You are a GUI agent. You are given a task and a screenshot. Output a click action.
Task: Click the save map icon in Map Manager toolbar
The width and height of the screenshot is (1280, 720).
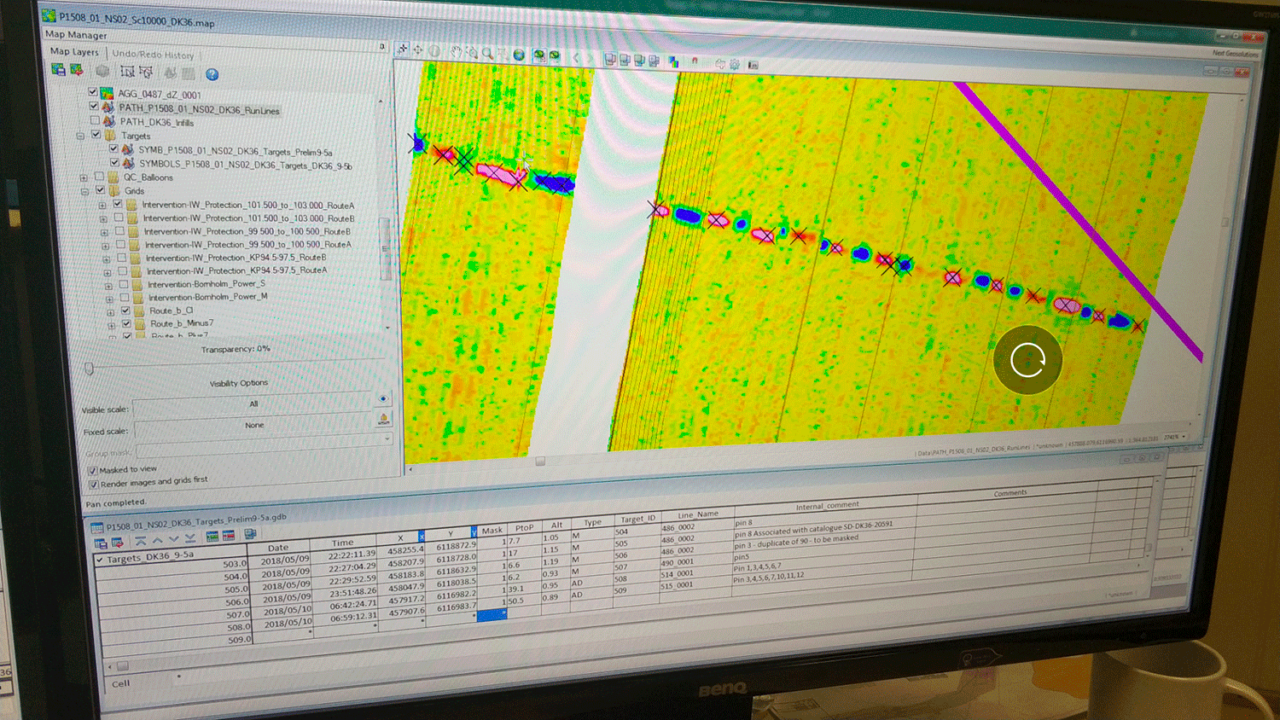(58, 71)
